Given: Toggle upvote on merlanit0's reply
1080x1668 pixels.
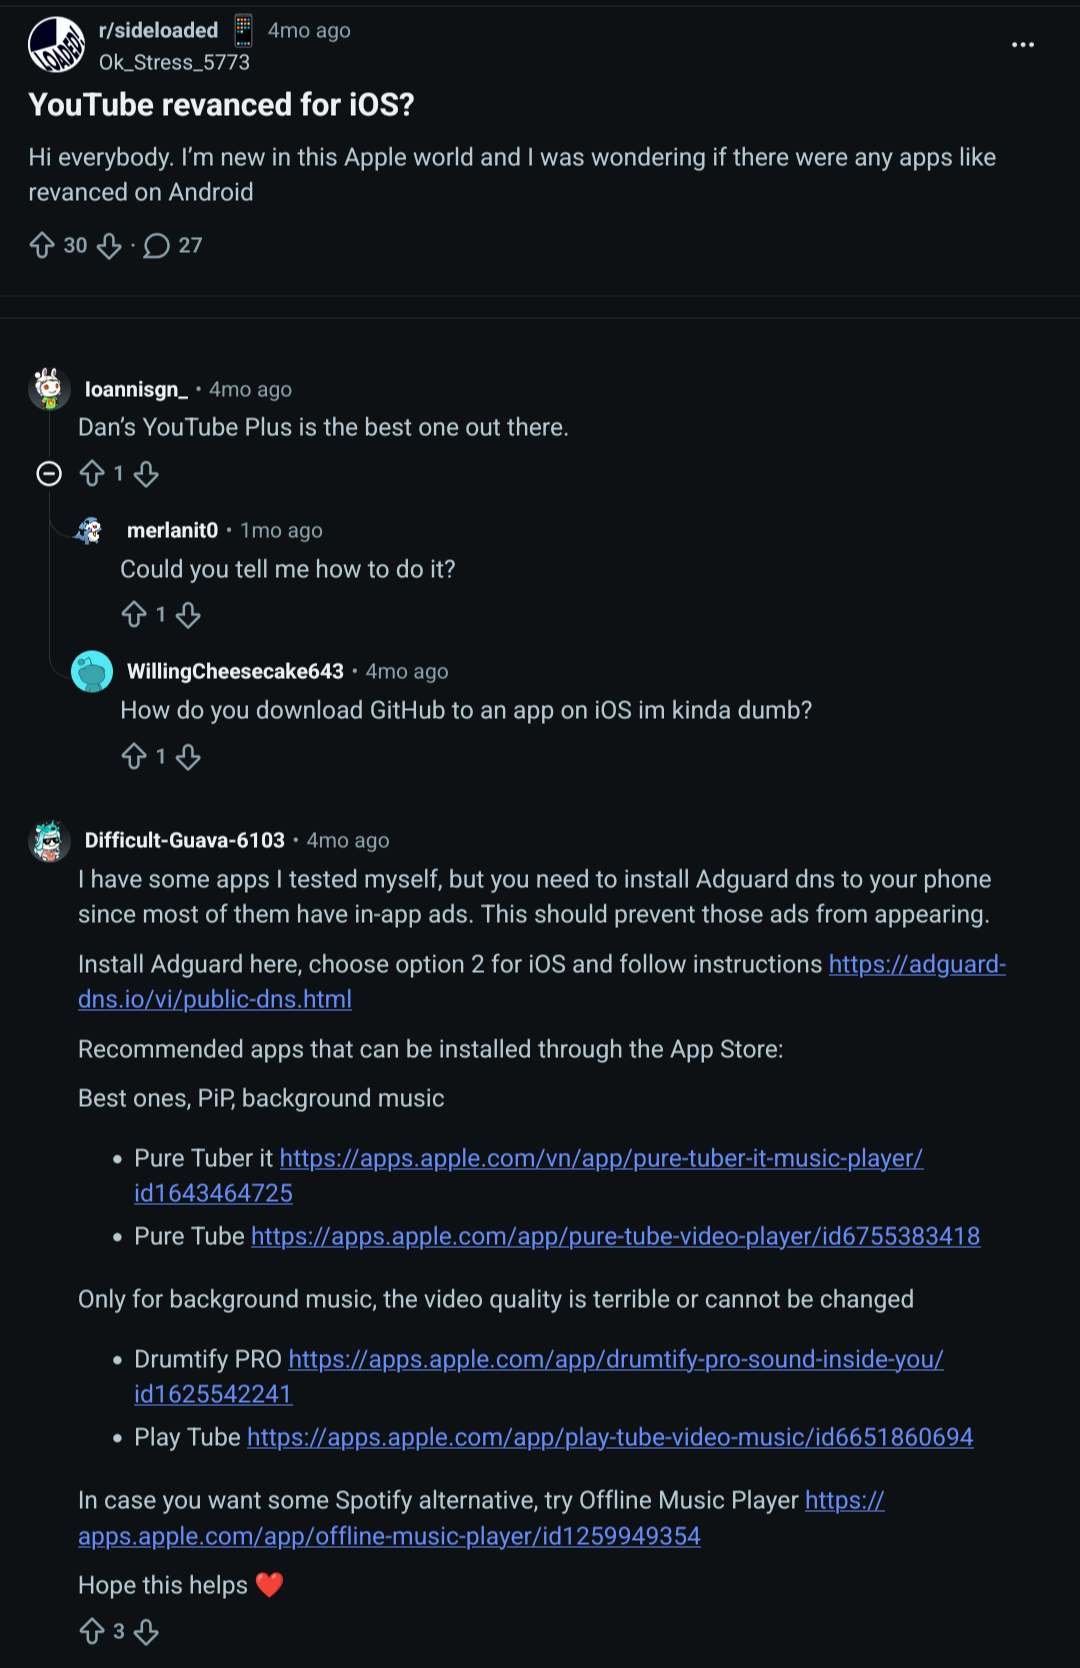Looking at the screenshot, I should [x=134, y=615].
